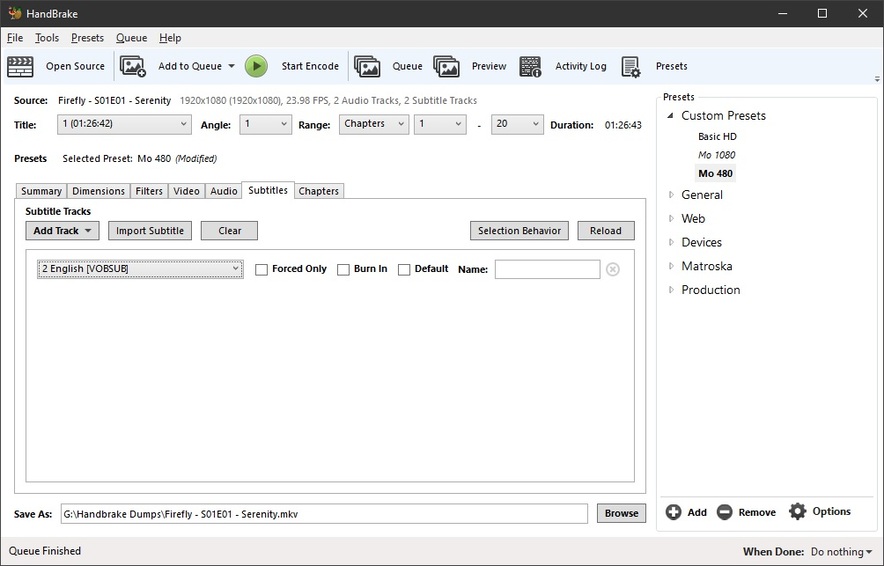Open the Activity Log icon
This screenshot has width=884, height=566.
(x=530, y=67)
